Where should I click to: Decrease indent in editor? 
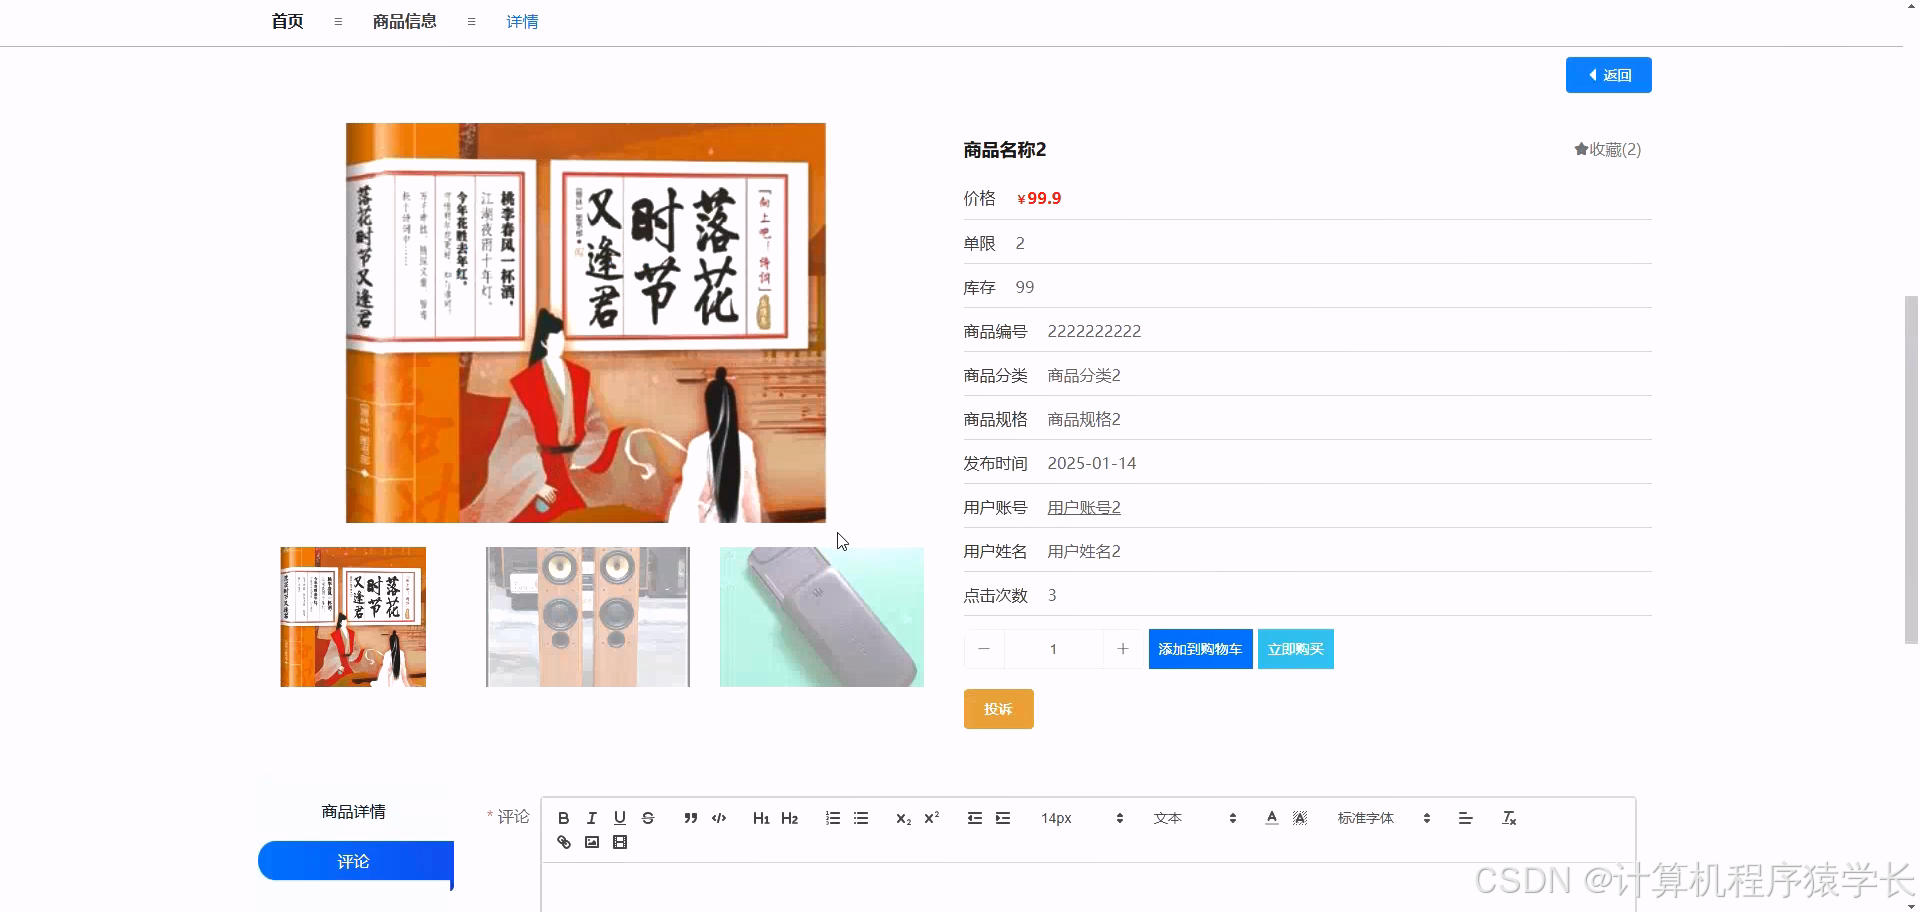pyautogui.click(x=974, y=818)
